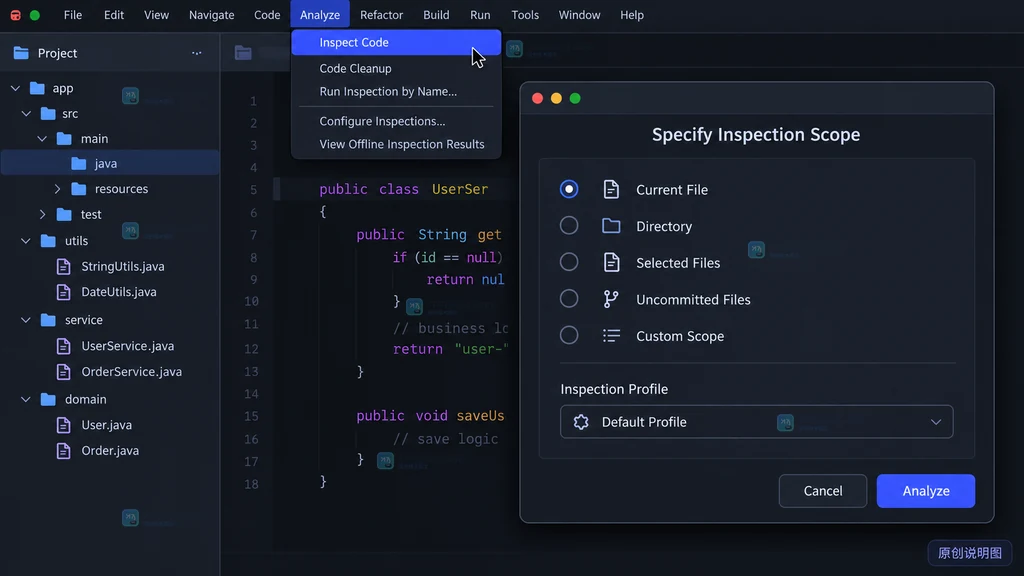1024x576 pixels.
Task: Click the Order.java file icon
Action: [x=63, y=451]
